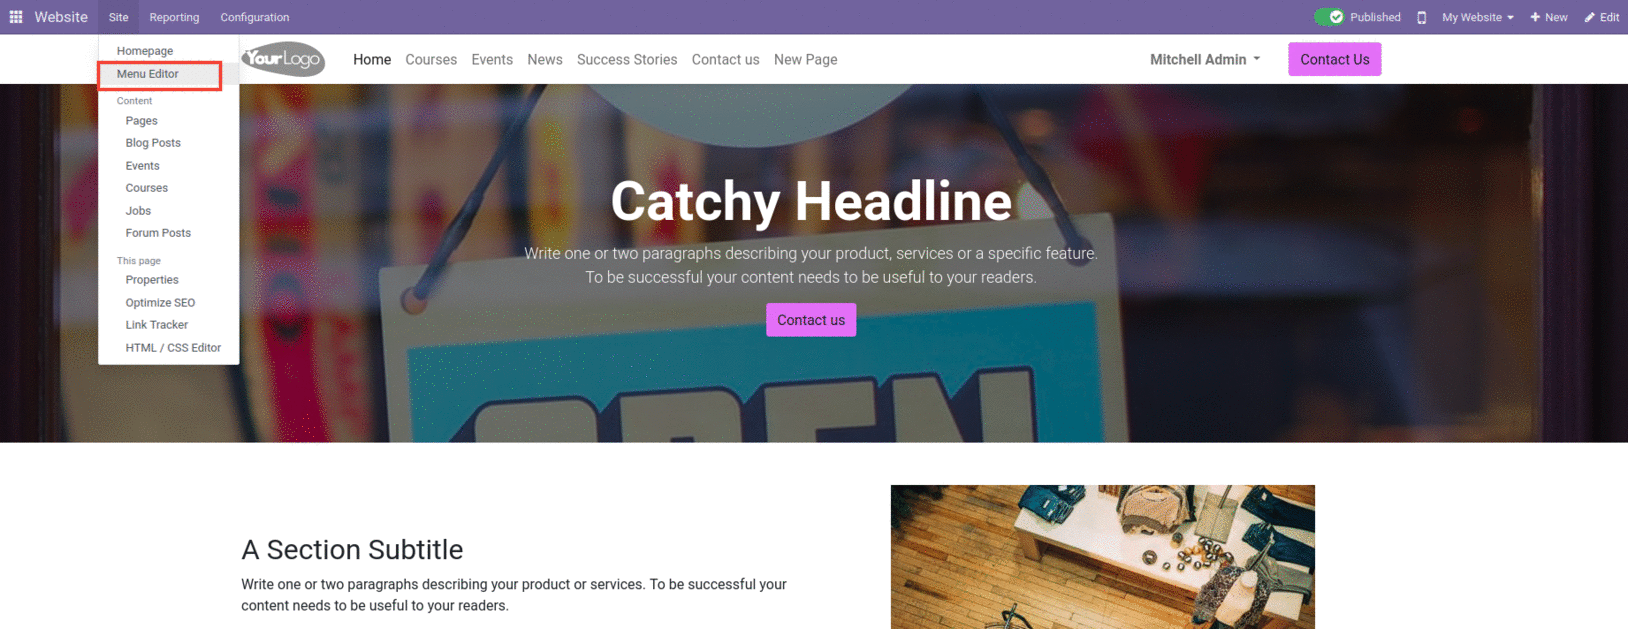The height and width of the screenshot is (629, 1628).
Task: Open the Mitchell Admin user dropdown
Action: (x=1204, y=59)
